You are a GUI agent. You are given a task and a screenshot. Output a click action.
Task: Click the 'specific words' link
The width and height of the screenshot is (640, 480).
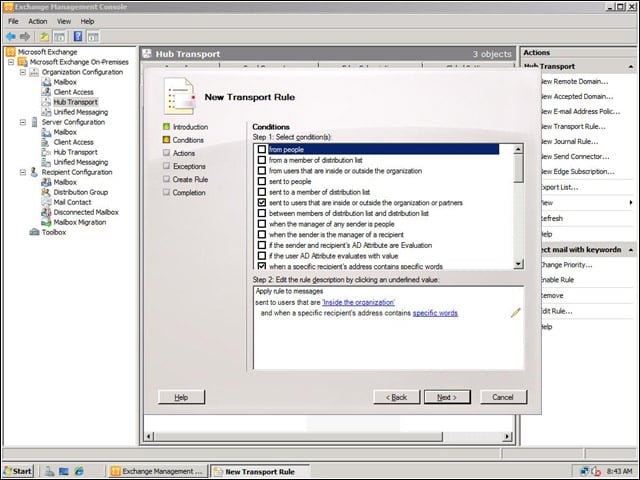click(435, 313)
